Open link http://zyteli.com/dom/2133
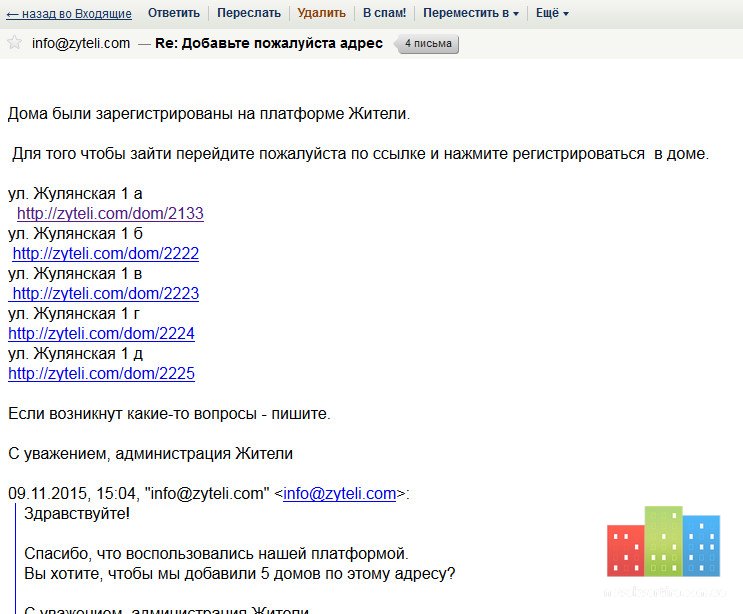This screenshot has height=614, width=743. pyautogui.click(x=110, y=213)
